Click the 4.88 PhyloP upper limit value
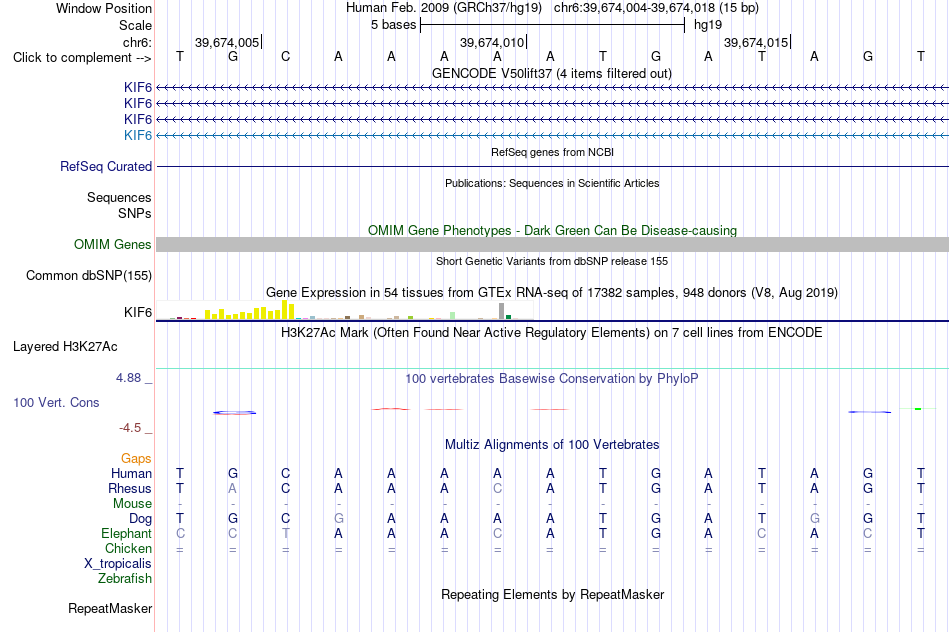The image size is (950, 632). tap(128, 378)
